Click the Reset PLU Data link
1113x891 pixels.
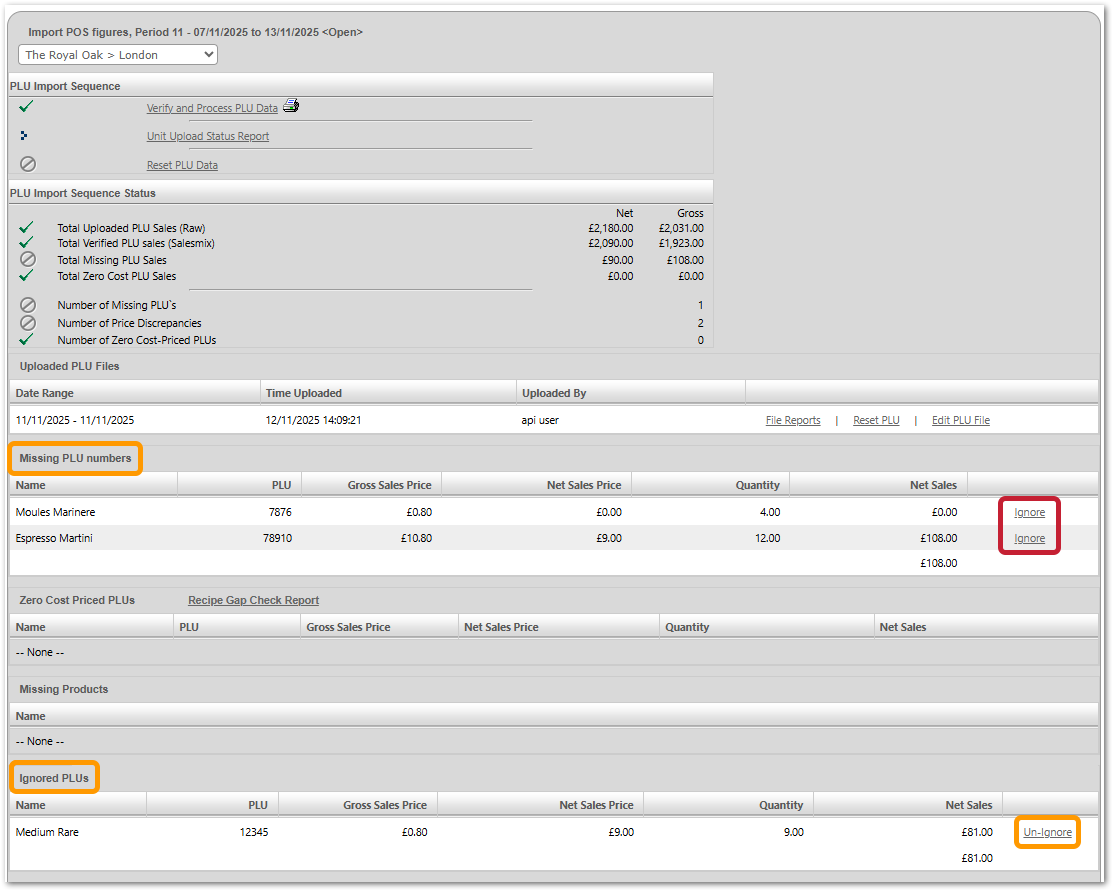(182, 165)
